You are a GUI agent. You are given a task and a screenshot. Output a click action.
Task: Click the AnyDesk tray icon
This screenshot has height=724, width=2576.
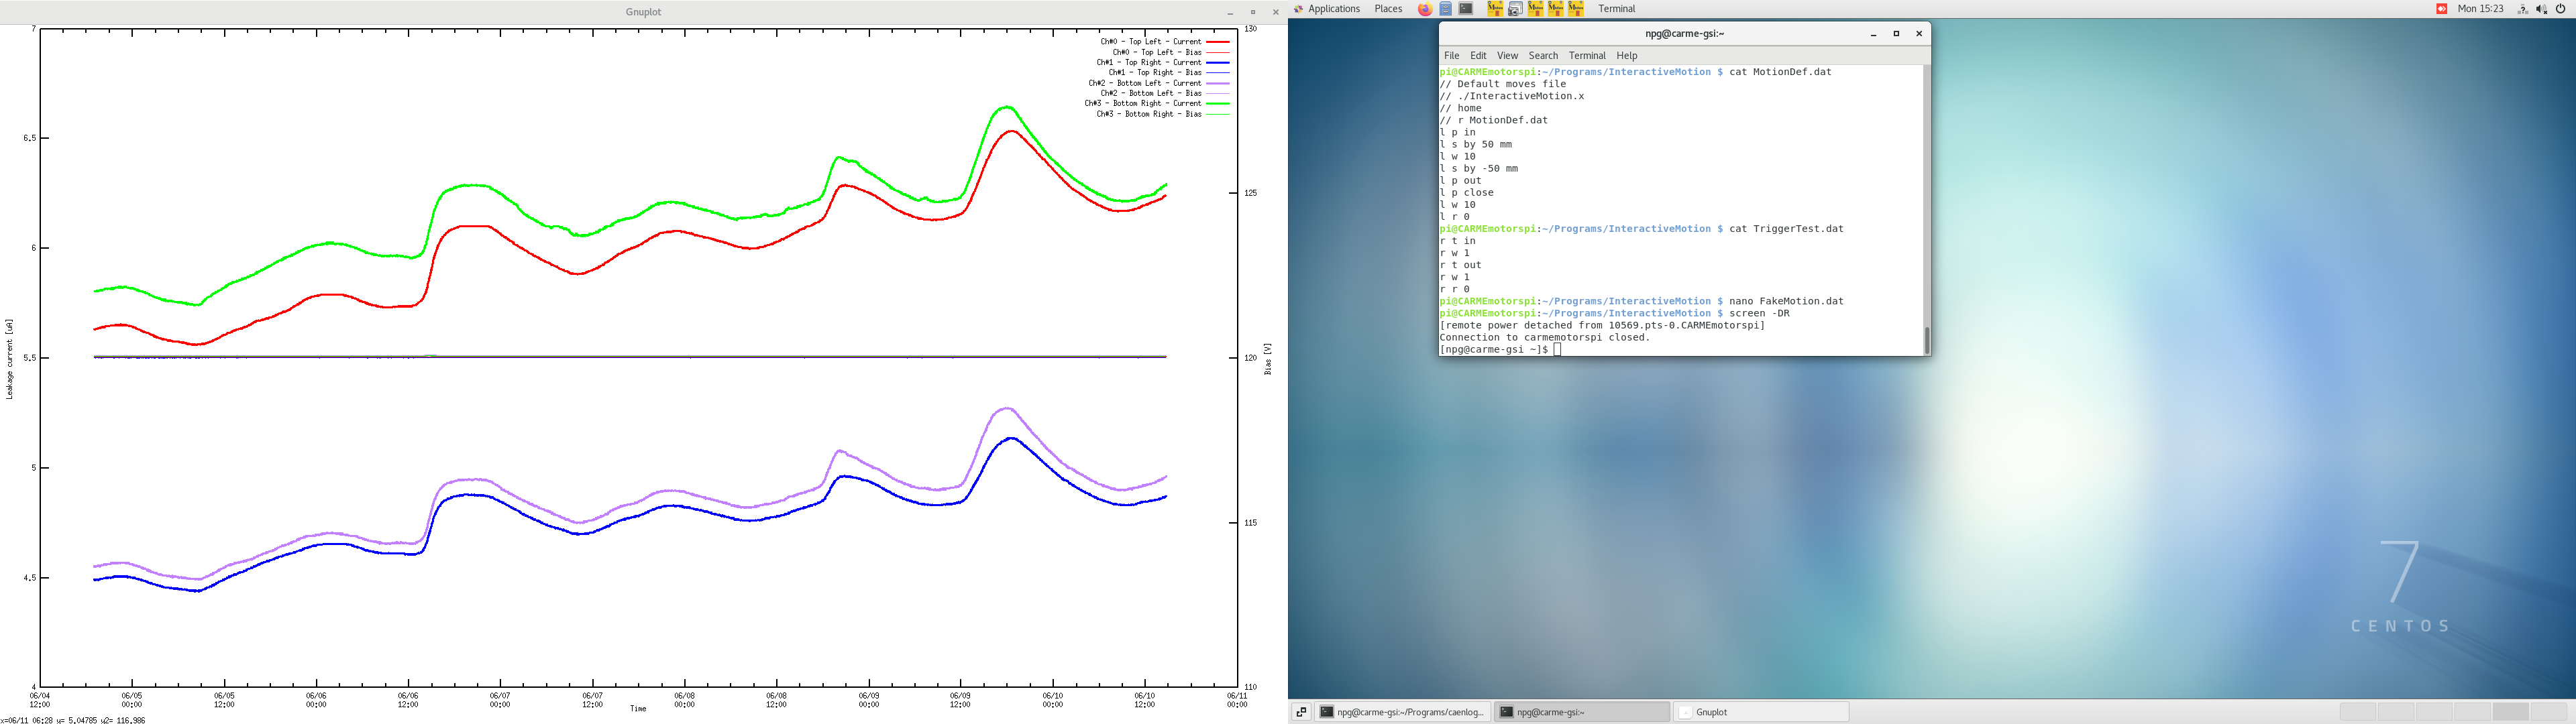[2441, 9]
